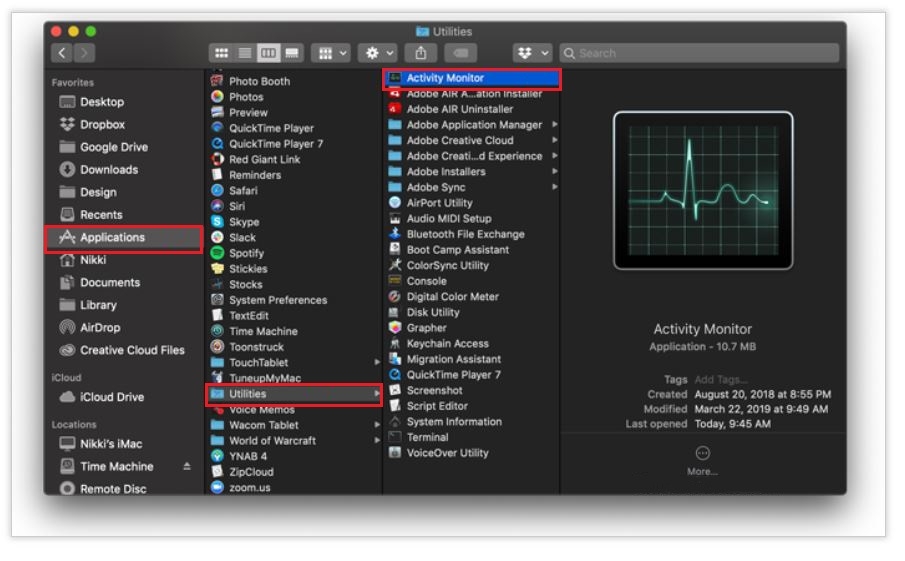Screen dimensions: 905x561
Task: Click the More button in preview
Action: pyautogui.click(x=702, y=461)
